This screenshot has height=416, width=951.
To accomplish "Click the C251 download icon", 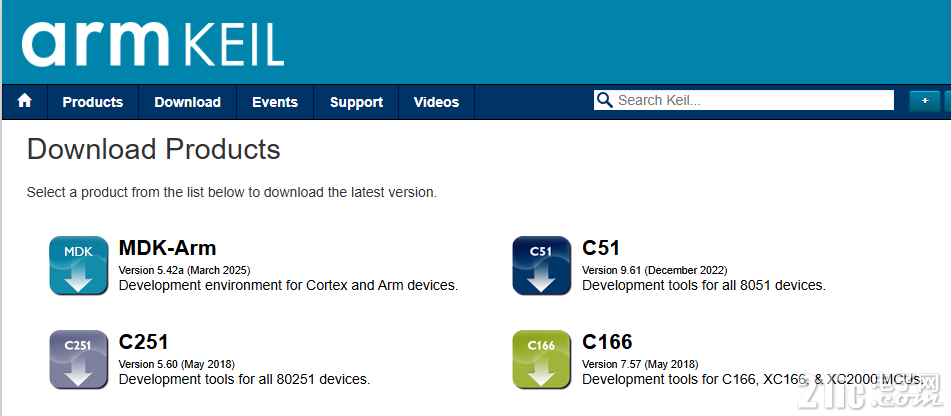I will [x=79, y=360].
